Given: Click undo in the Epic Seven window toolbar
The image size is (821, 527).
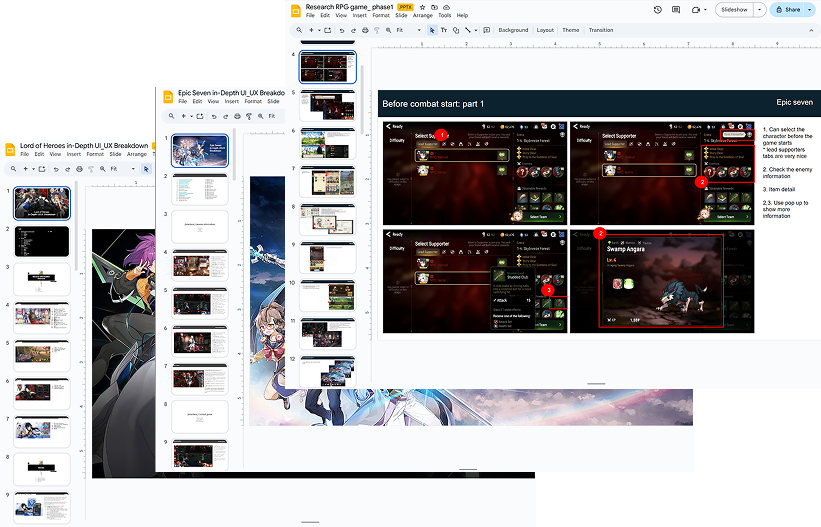Looking at the screenshot, I should (x=213, y=116).
